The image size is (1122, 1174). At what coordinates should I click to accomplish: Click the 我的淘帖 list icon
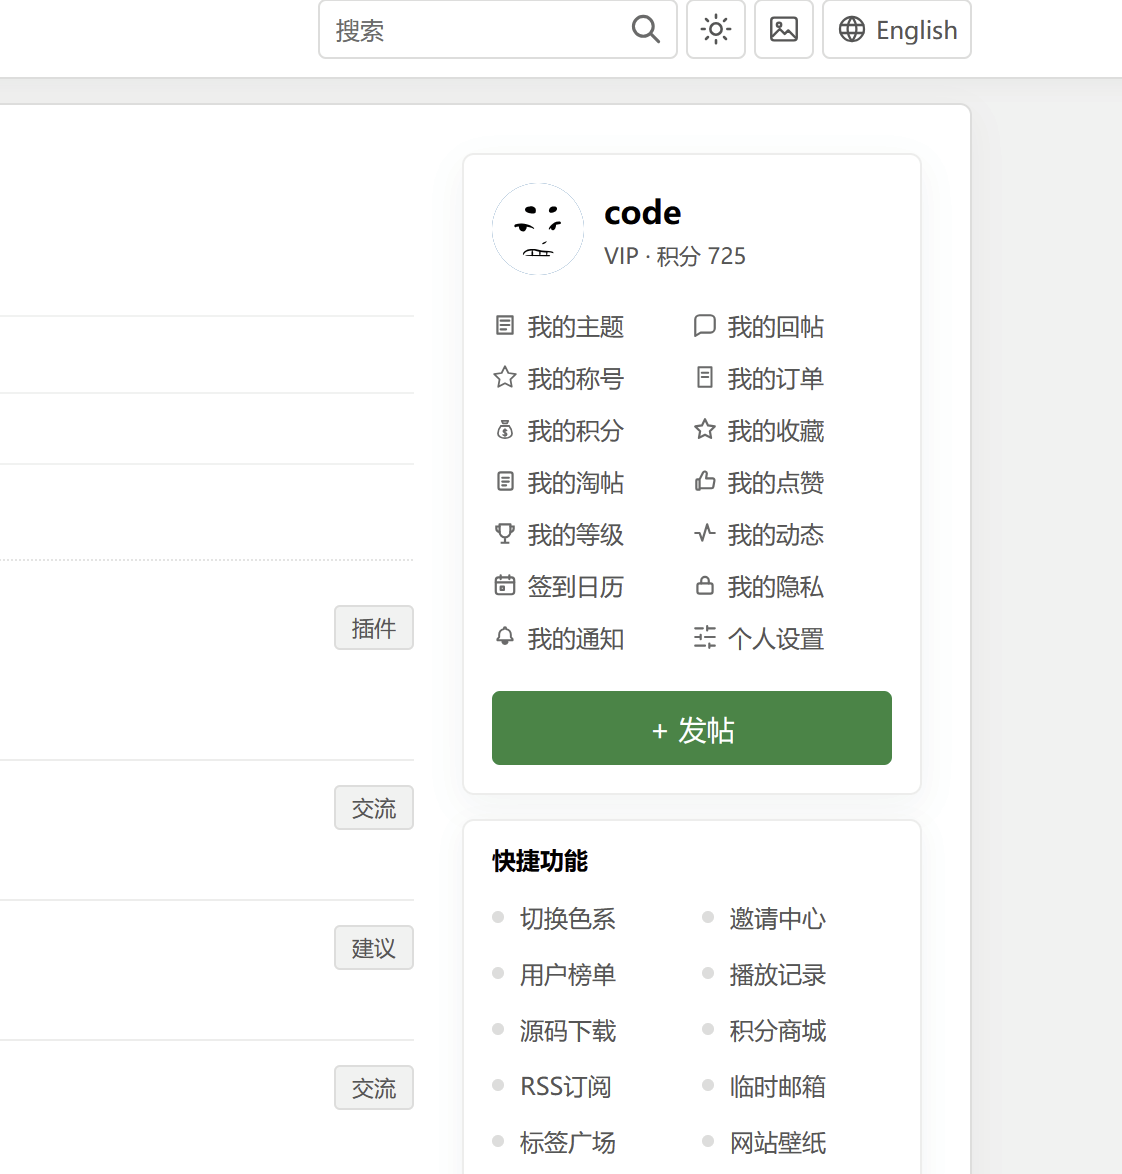coord(505,481)
